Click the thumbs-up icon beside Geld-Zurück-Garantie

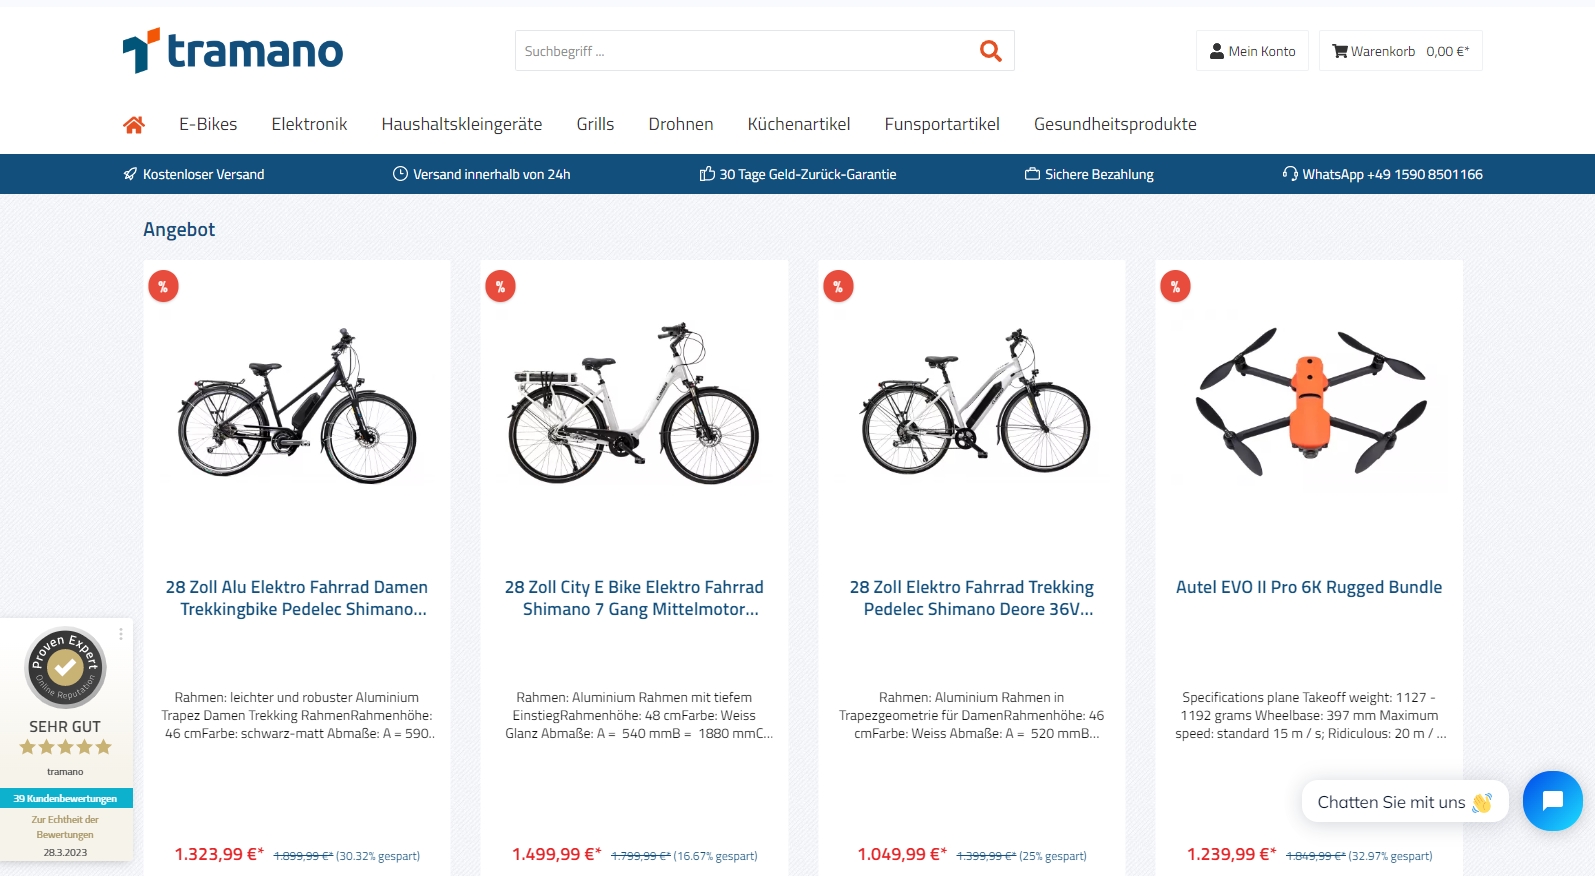click(707, 174)
